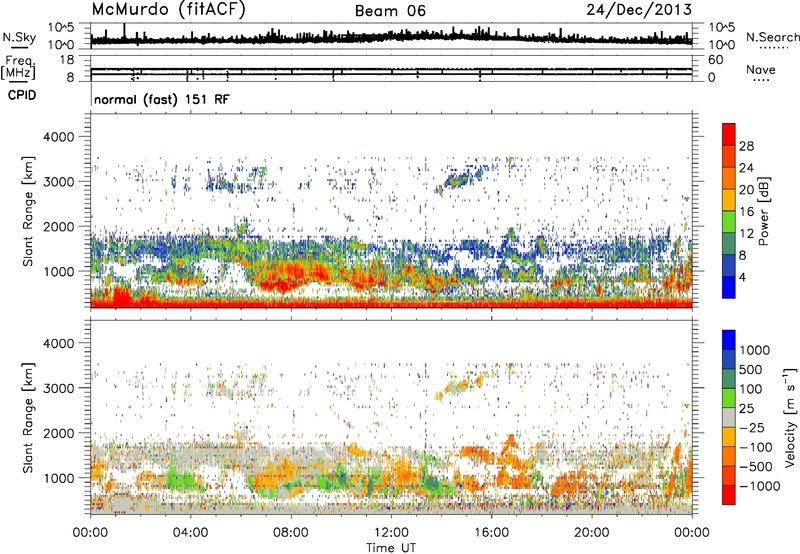The width and height of the screenshot is (800, 554).
Task: Click the 'CPID' label
Action: tap(22, 95)
